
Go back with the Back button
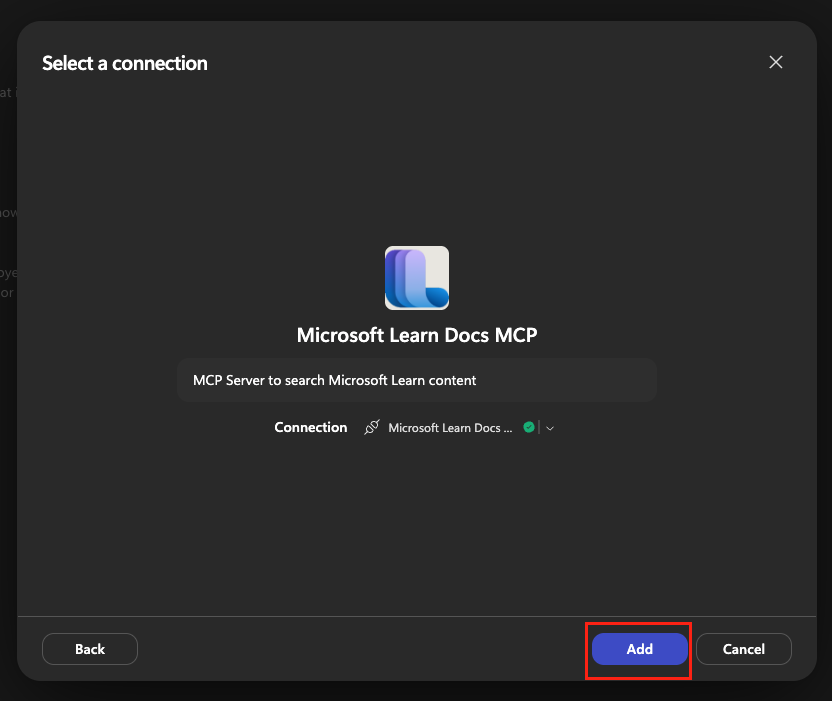click(90, 649)
